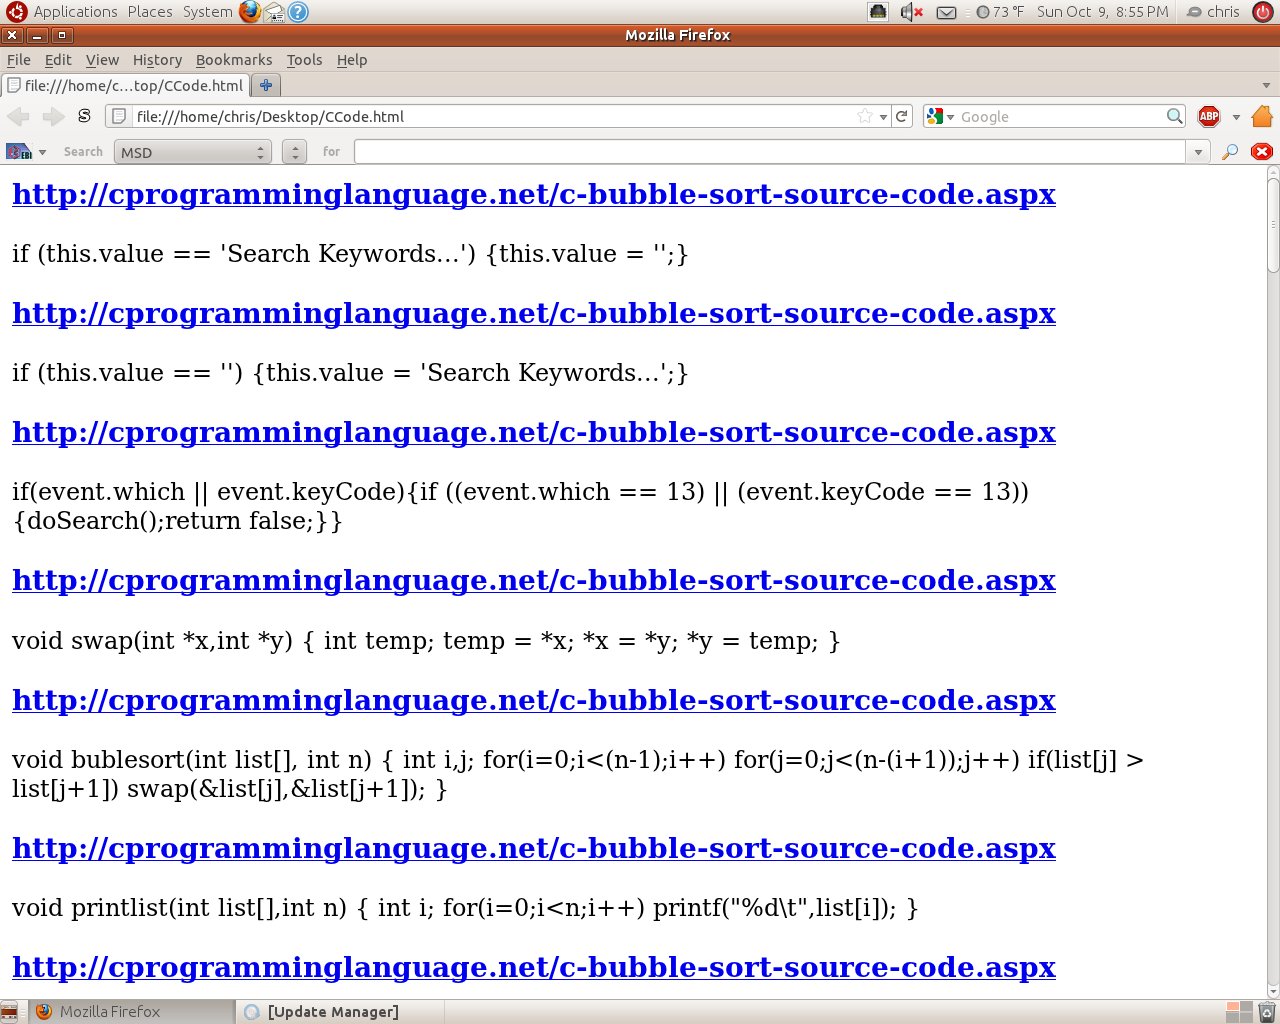Open bubble-sort link directly above the swap function
Viewport: 1280px width, 1024px height.
click(x=534, y=581)
